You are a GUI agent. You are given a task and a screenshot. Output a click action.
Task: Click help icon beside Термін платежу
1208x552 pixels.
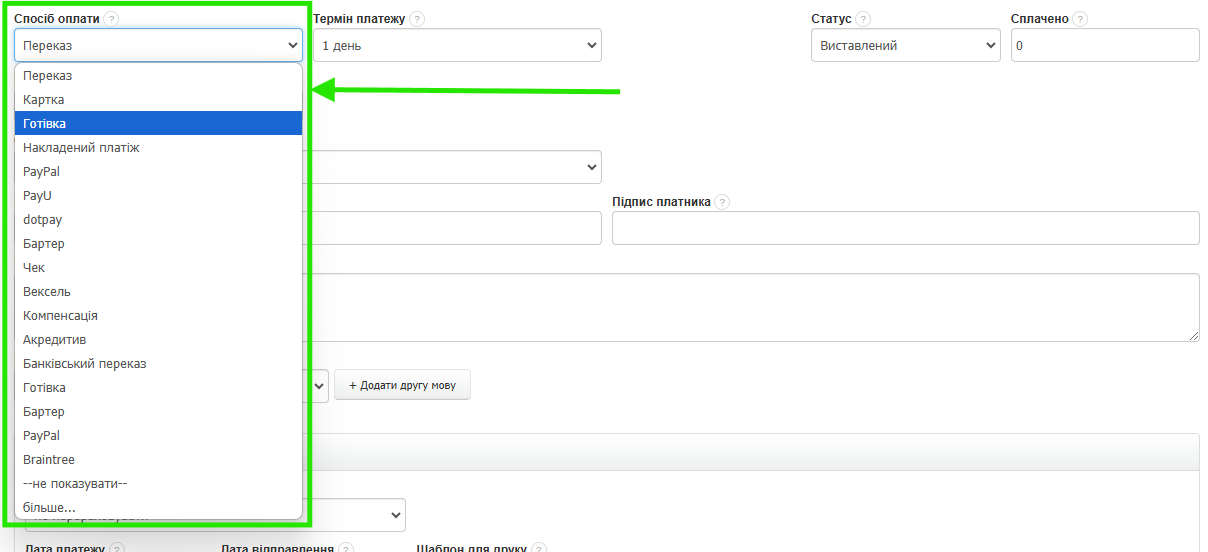coord(417,19)
